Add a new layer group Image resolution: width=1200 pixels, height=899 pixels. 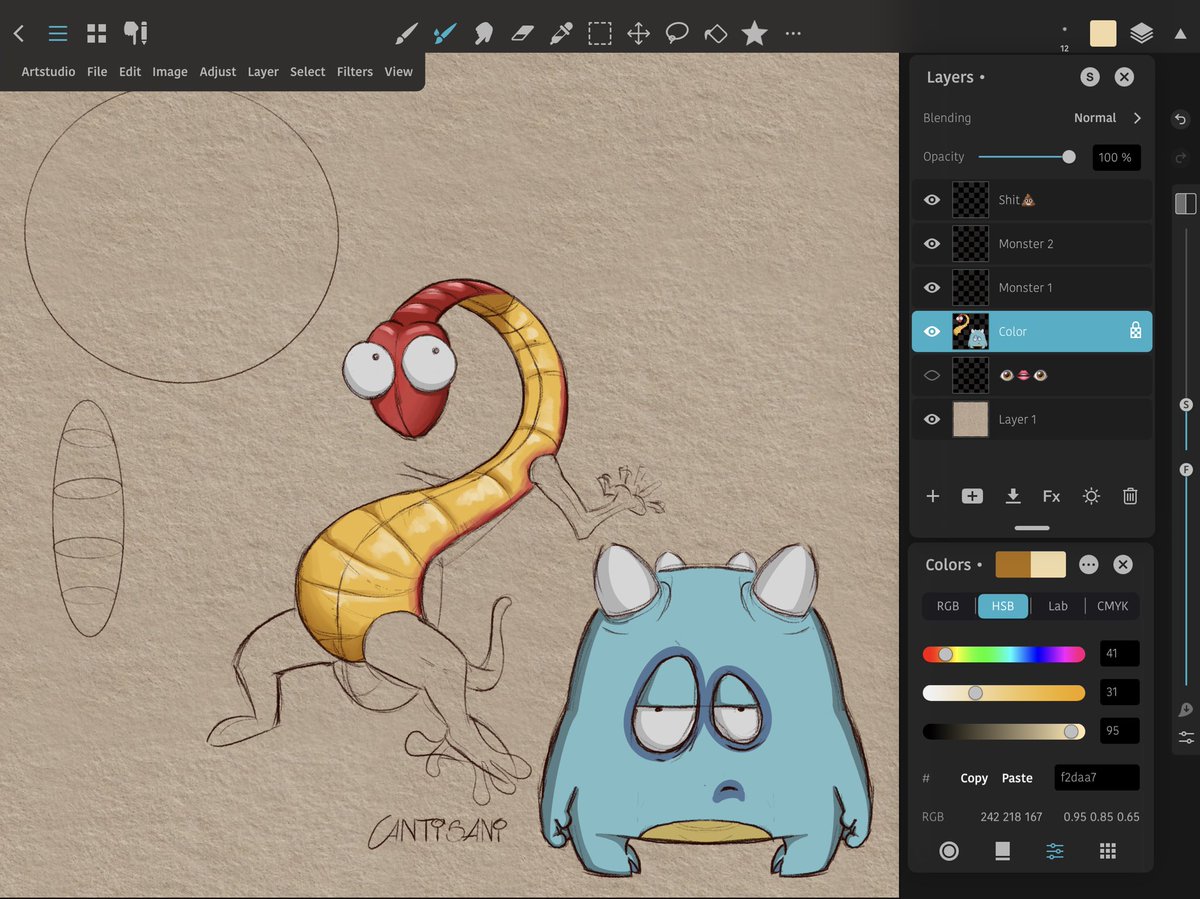coord(972,496)
